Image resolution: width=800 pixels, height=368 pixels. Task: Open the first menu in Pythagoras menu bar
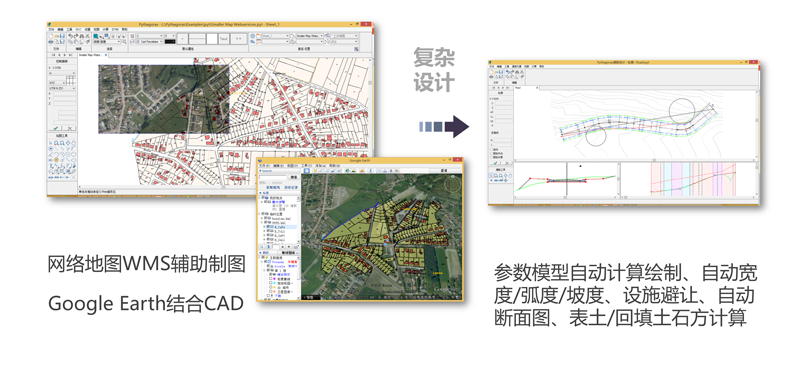[x=51, y=30]
